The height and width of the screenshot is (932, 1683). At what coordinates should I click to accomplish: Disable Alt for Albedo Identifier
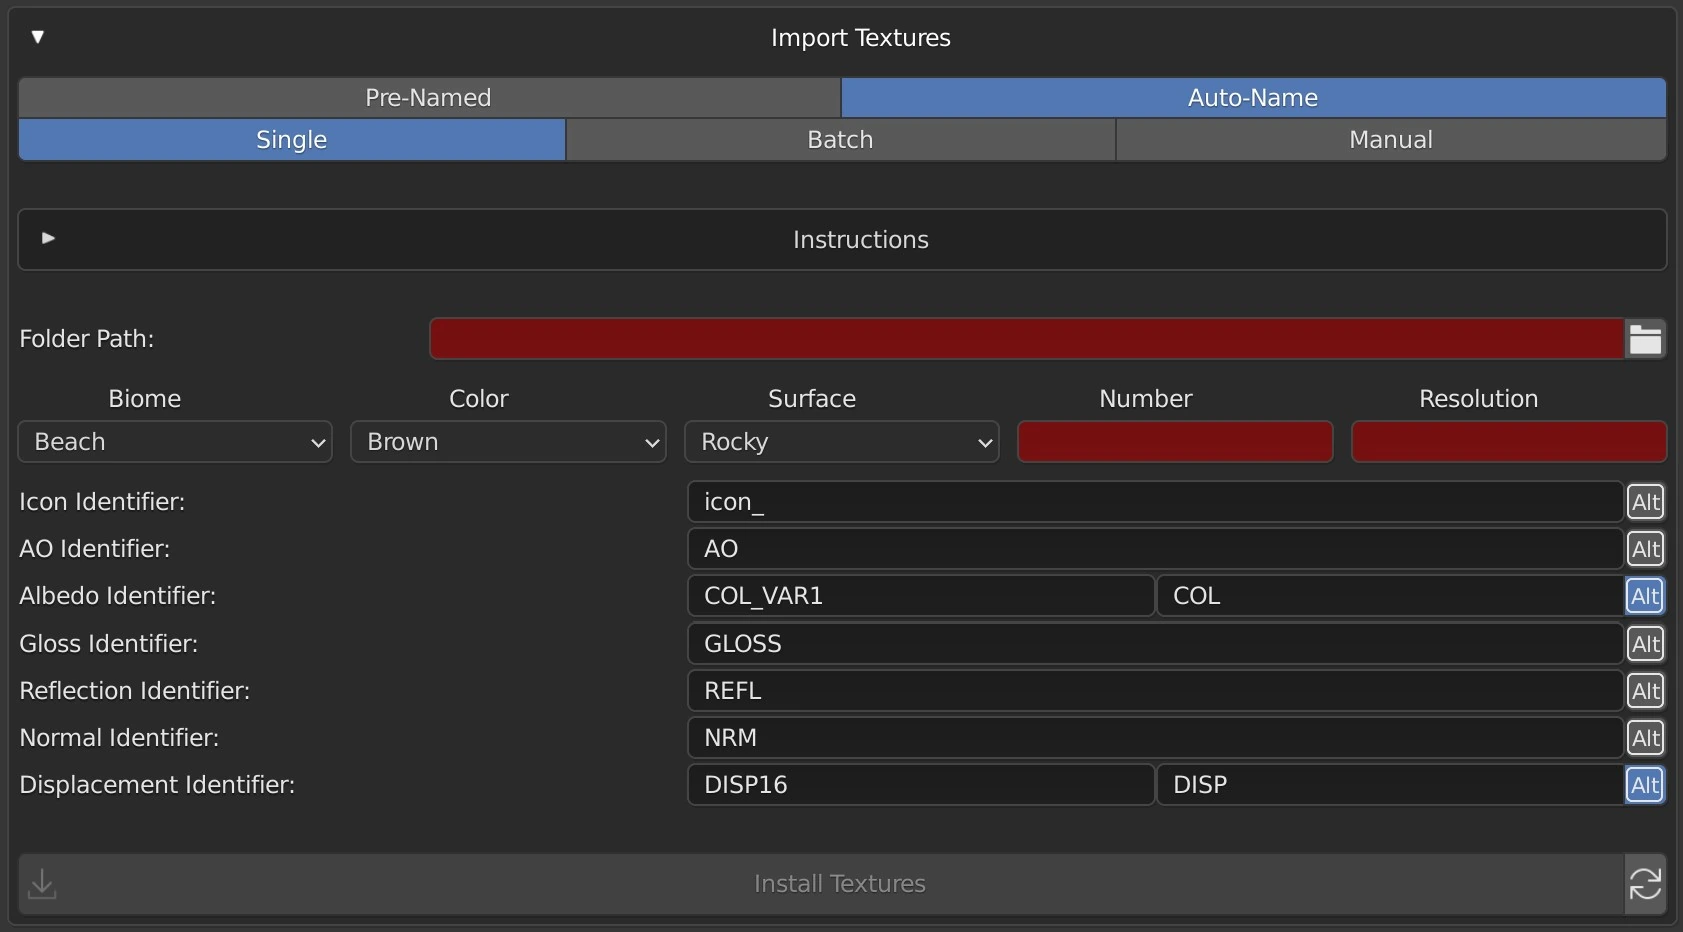(1645, 596)
